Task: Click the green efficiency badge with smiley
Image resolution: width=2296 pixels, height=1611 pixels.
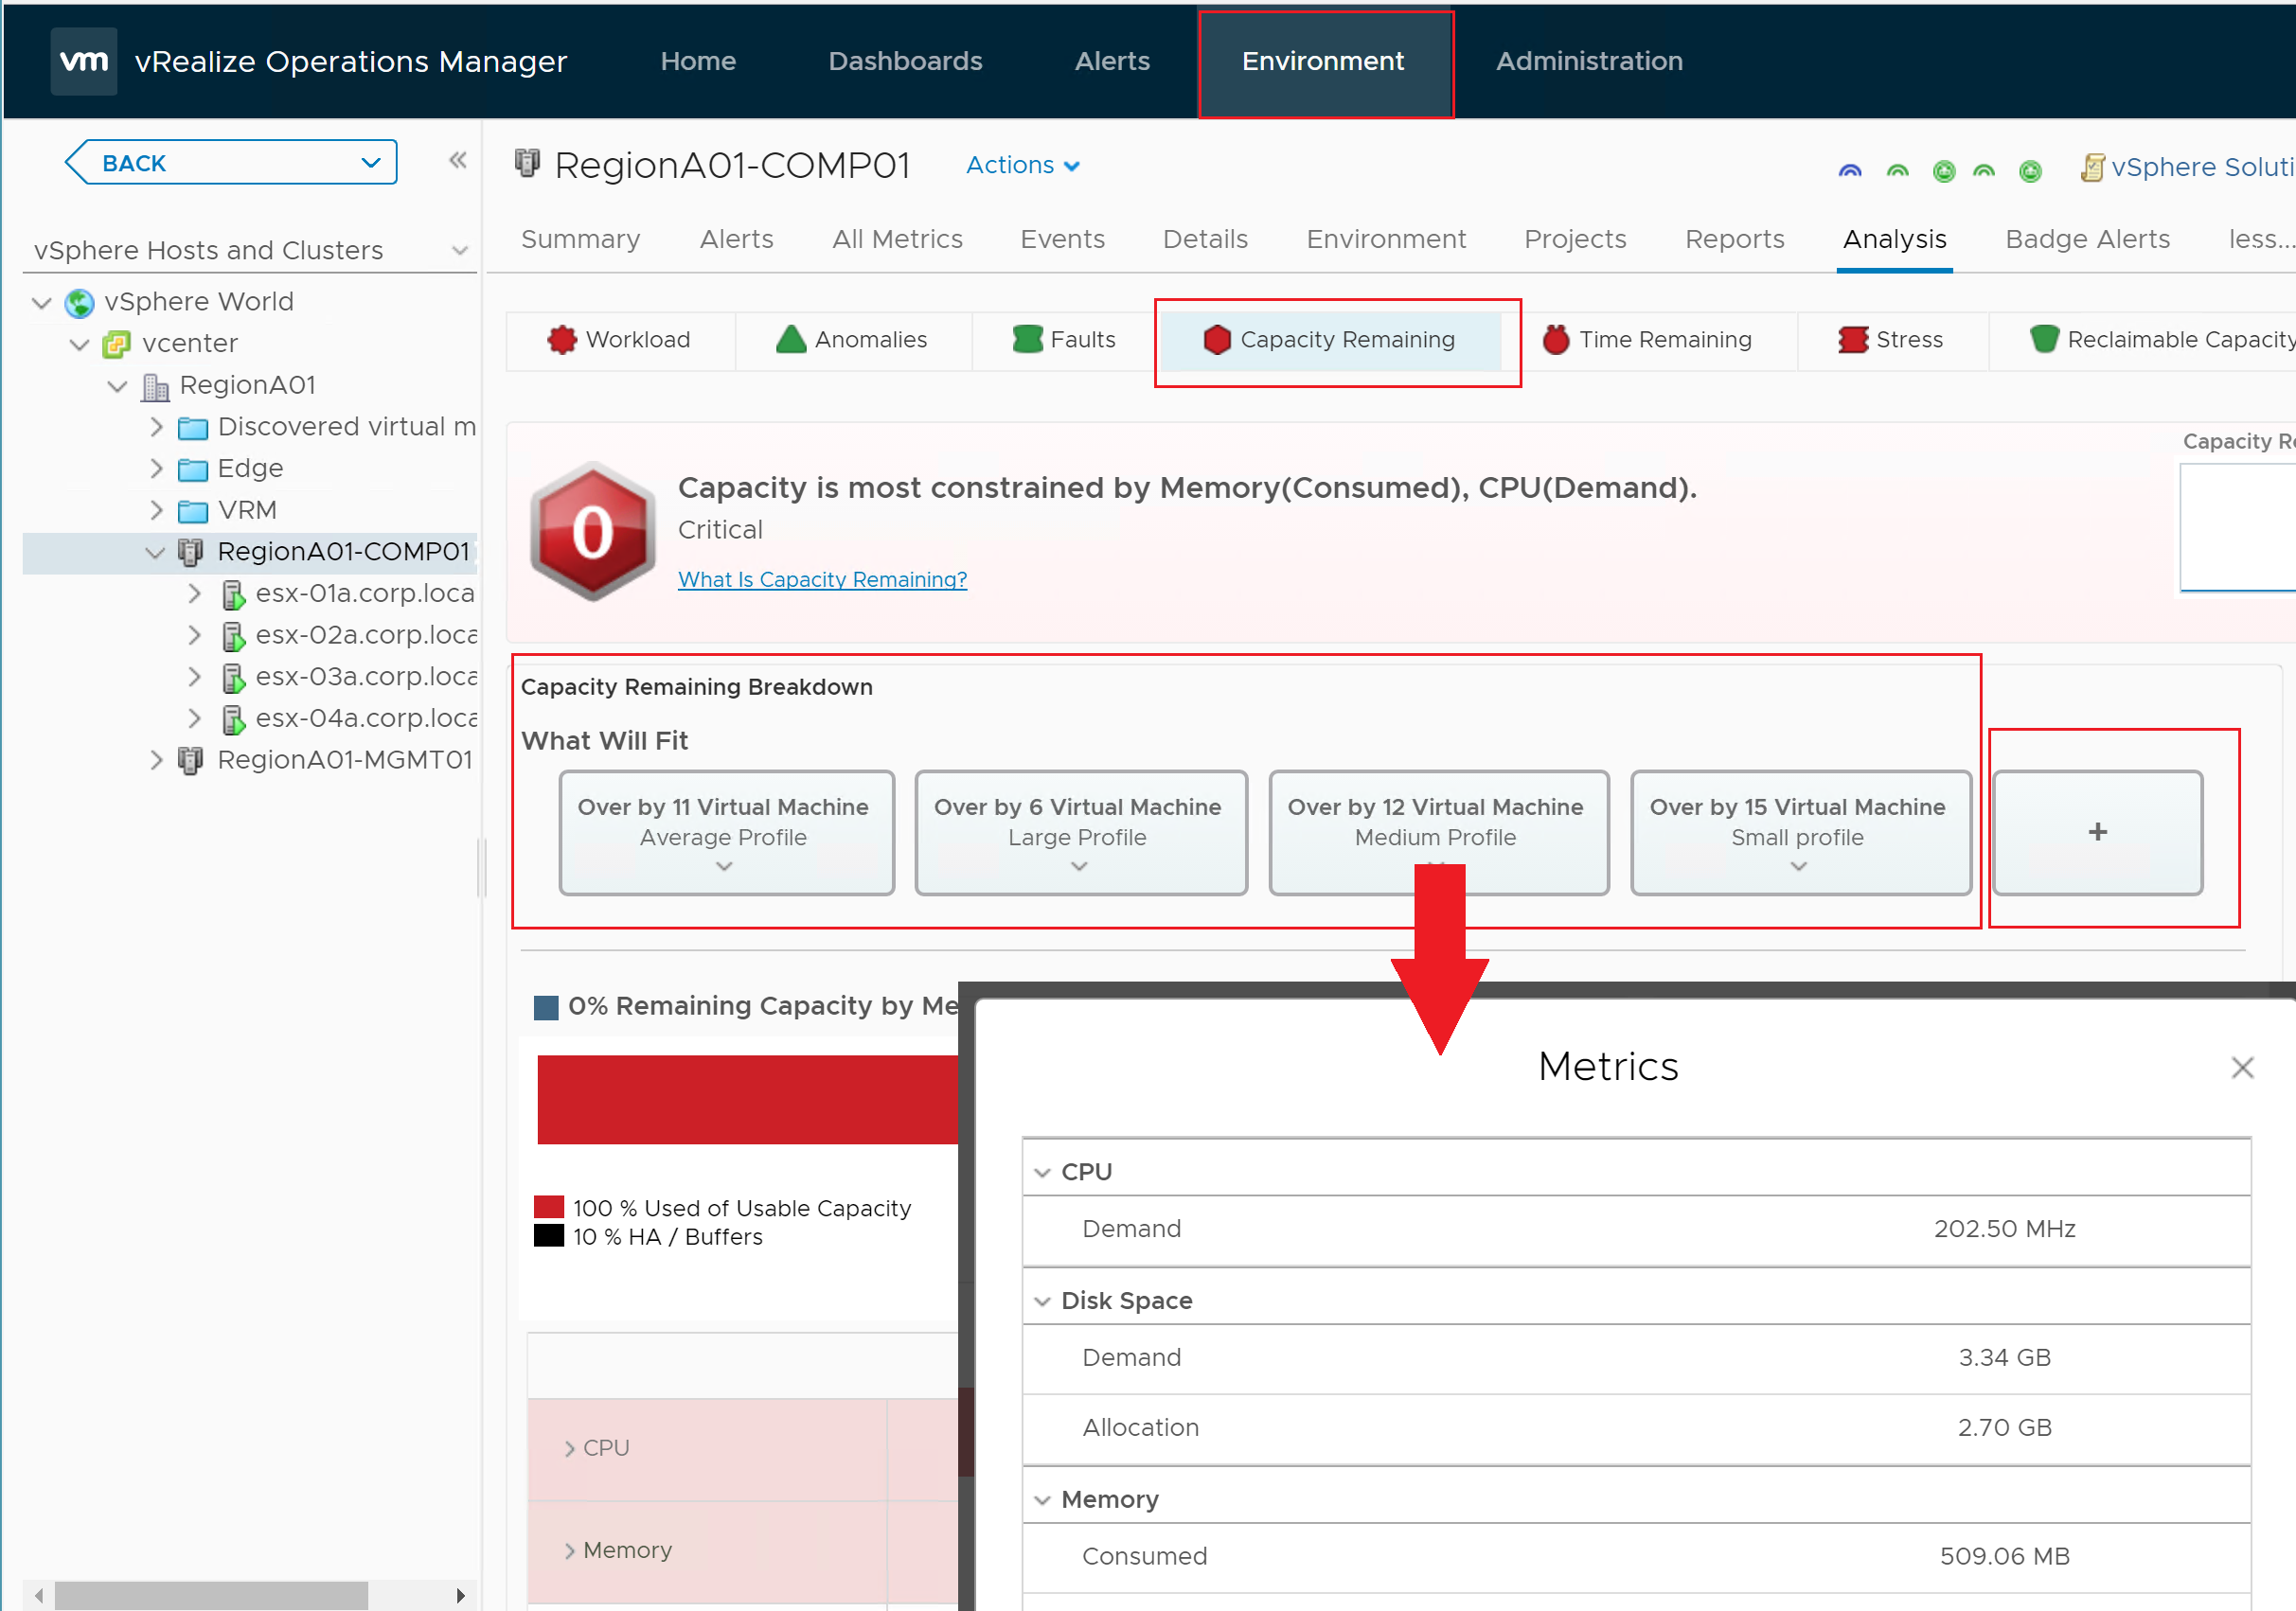Action: pos(1943,171)
